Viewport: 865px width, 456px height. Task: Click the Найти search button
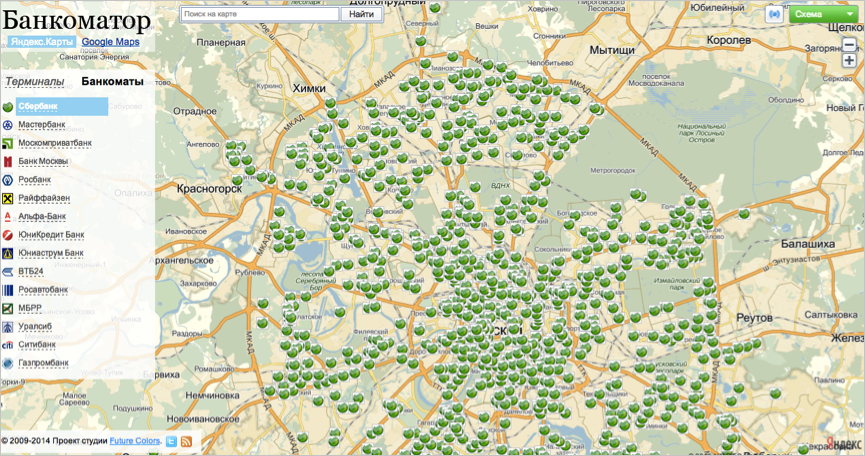pos(361,14)
